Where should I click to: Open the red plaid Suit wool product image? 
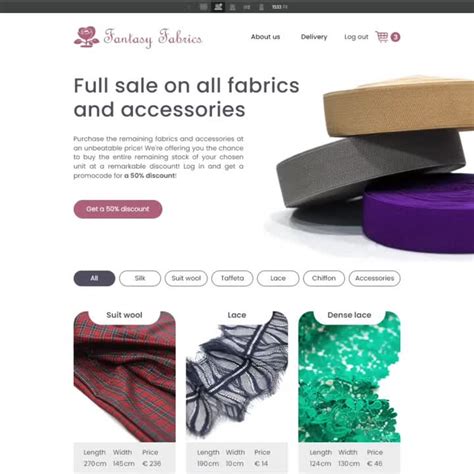(125, 380)
